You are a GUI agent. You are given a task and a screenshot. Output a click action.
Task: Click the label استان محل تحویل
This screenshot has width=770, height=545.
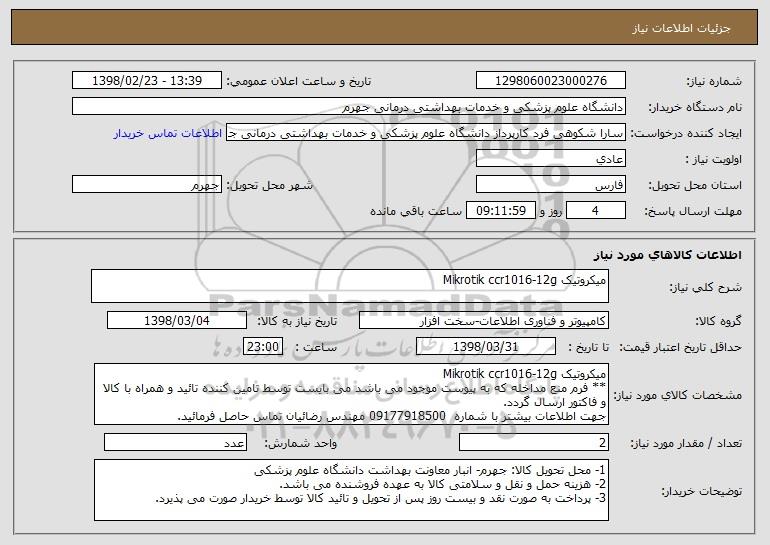pos(695,186)
